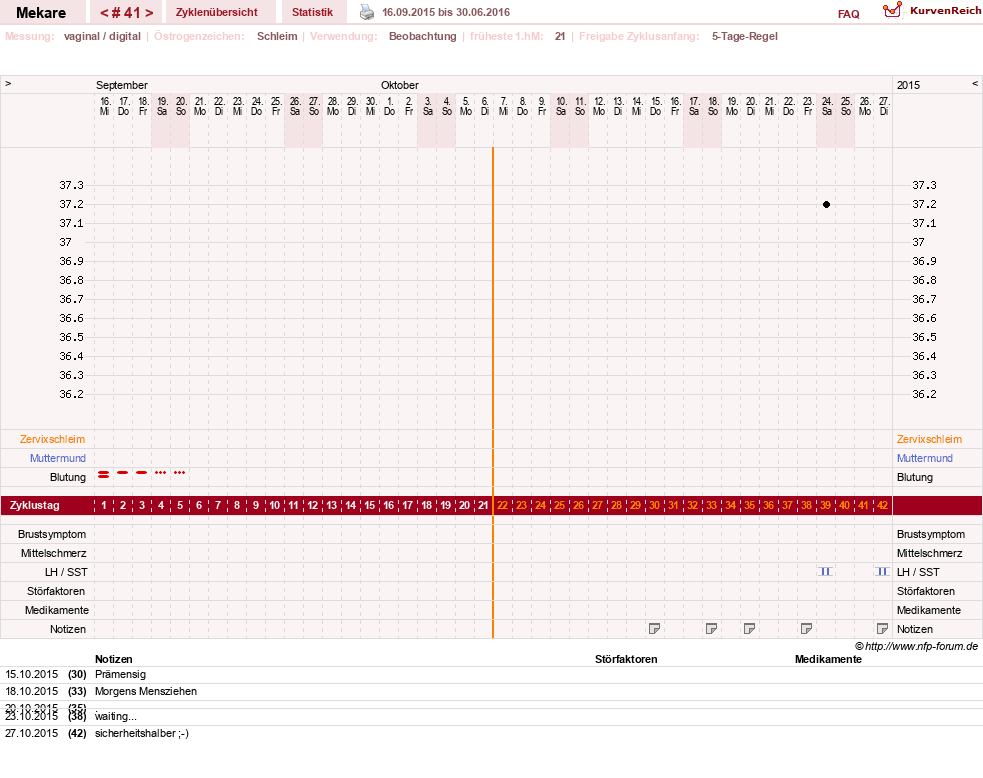983x778 pixels.
Task: Click the bleeding marker on cycle day 3
Action: (x=142, y=472)
